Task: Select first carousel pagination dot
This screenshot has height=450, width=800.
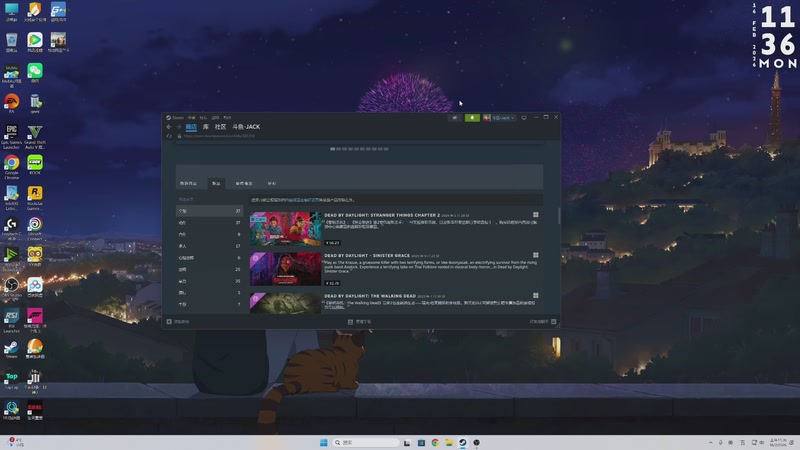Action: (333, 149)
